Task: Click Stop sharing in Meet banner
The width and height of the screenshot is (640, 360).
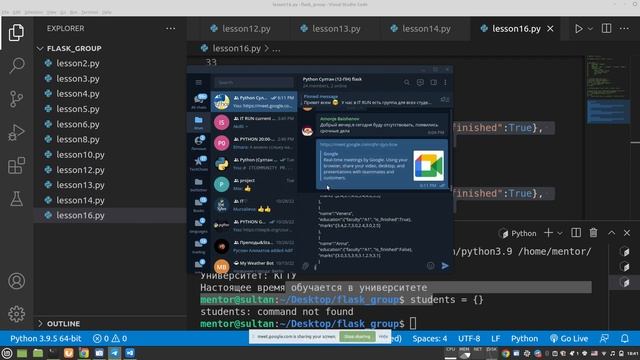Action: click(x=357, y=337)
